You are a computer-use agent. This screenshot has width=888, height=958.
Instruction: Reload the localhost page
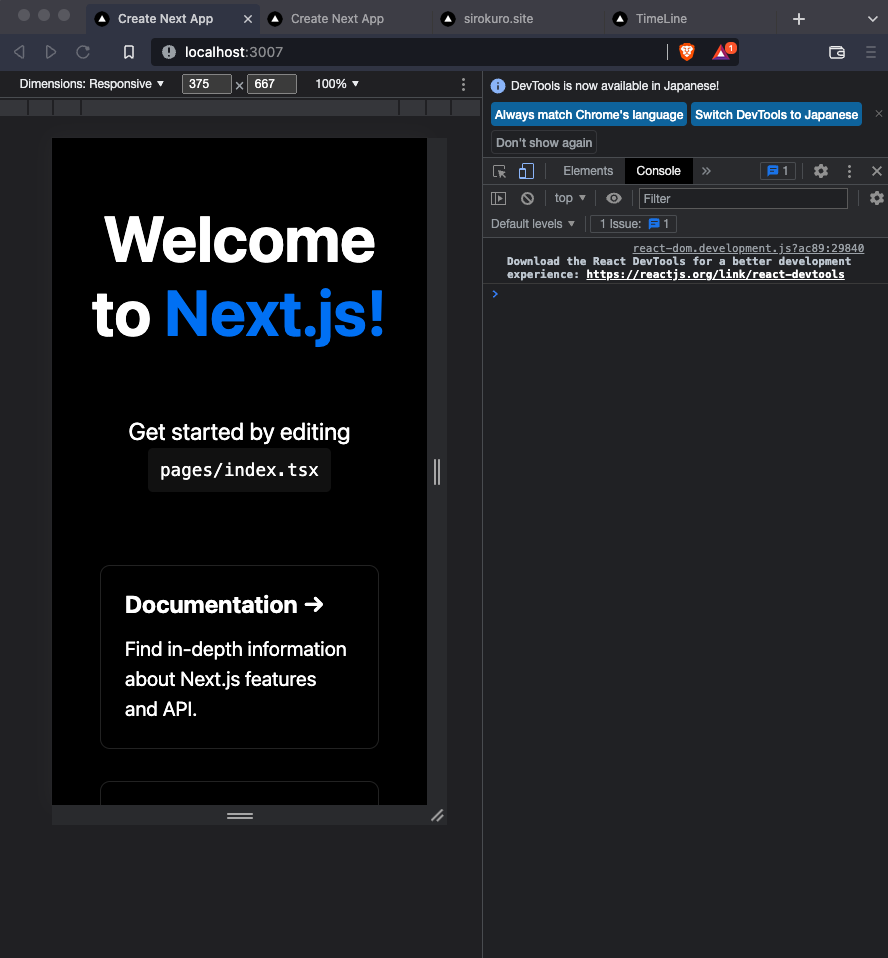tap(83, 53)
